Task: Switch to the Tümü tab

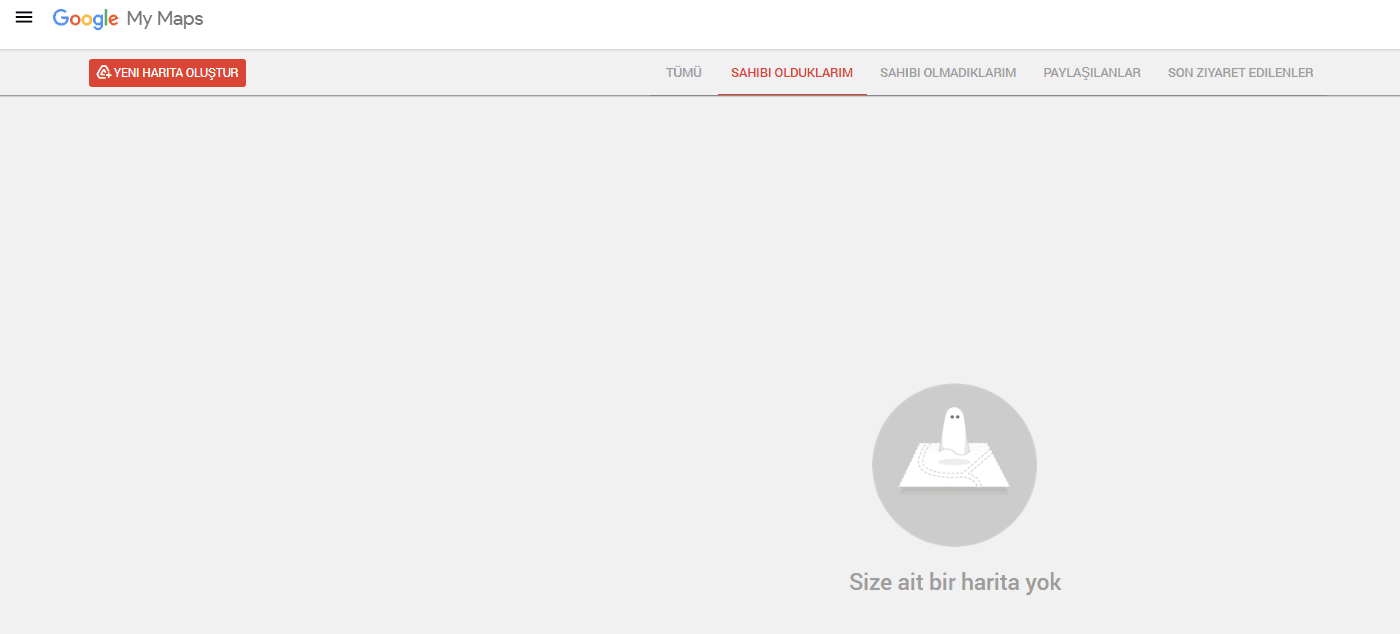Action: point(684,73)
